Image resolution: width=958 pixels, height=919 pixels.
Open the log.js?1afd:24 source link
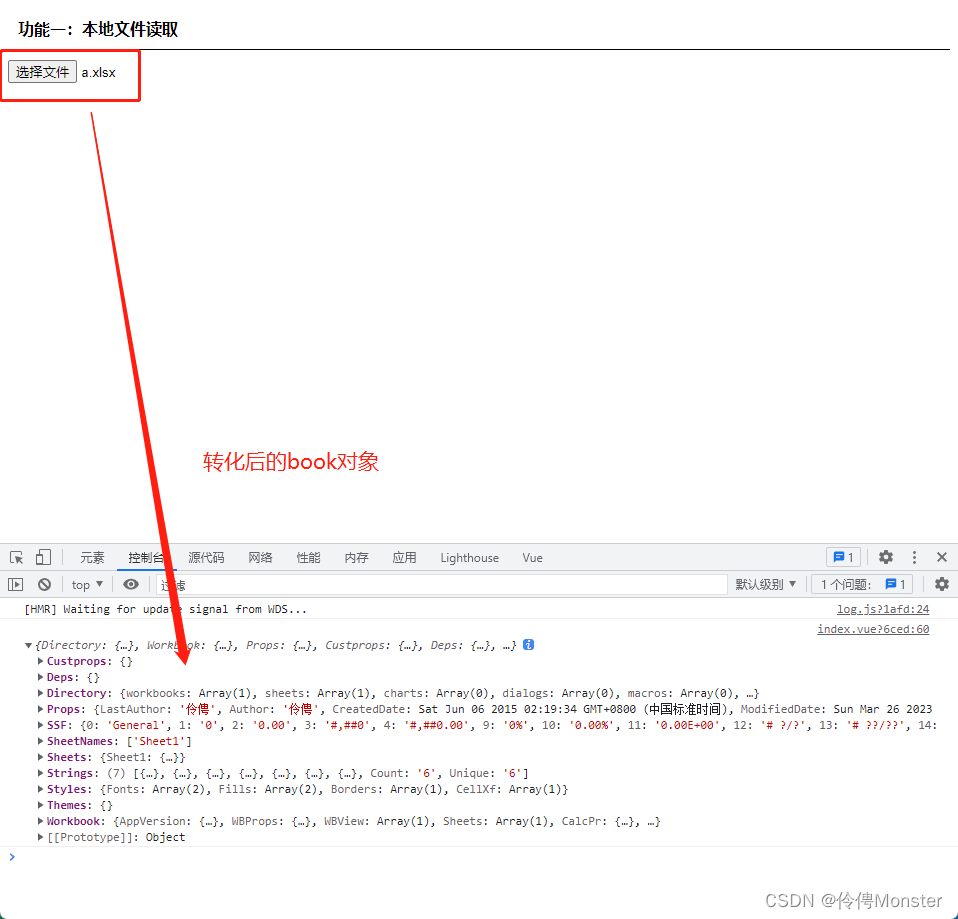[x=883, y=609]
